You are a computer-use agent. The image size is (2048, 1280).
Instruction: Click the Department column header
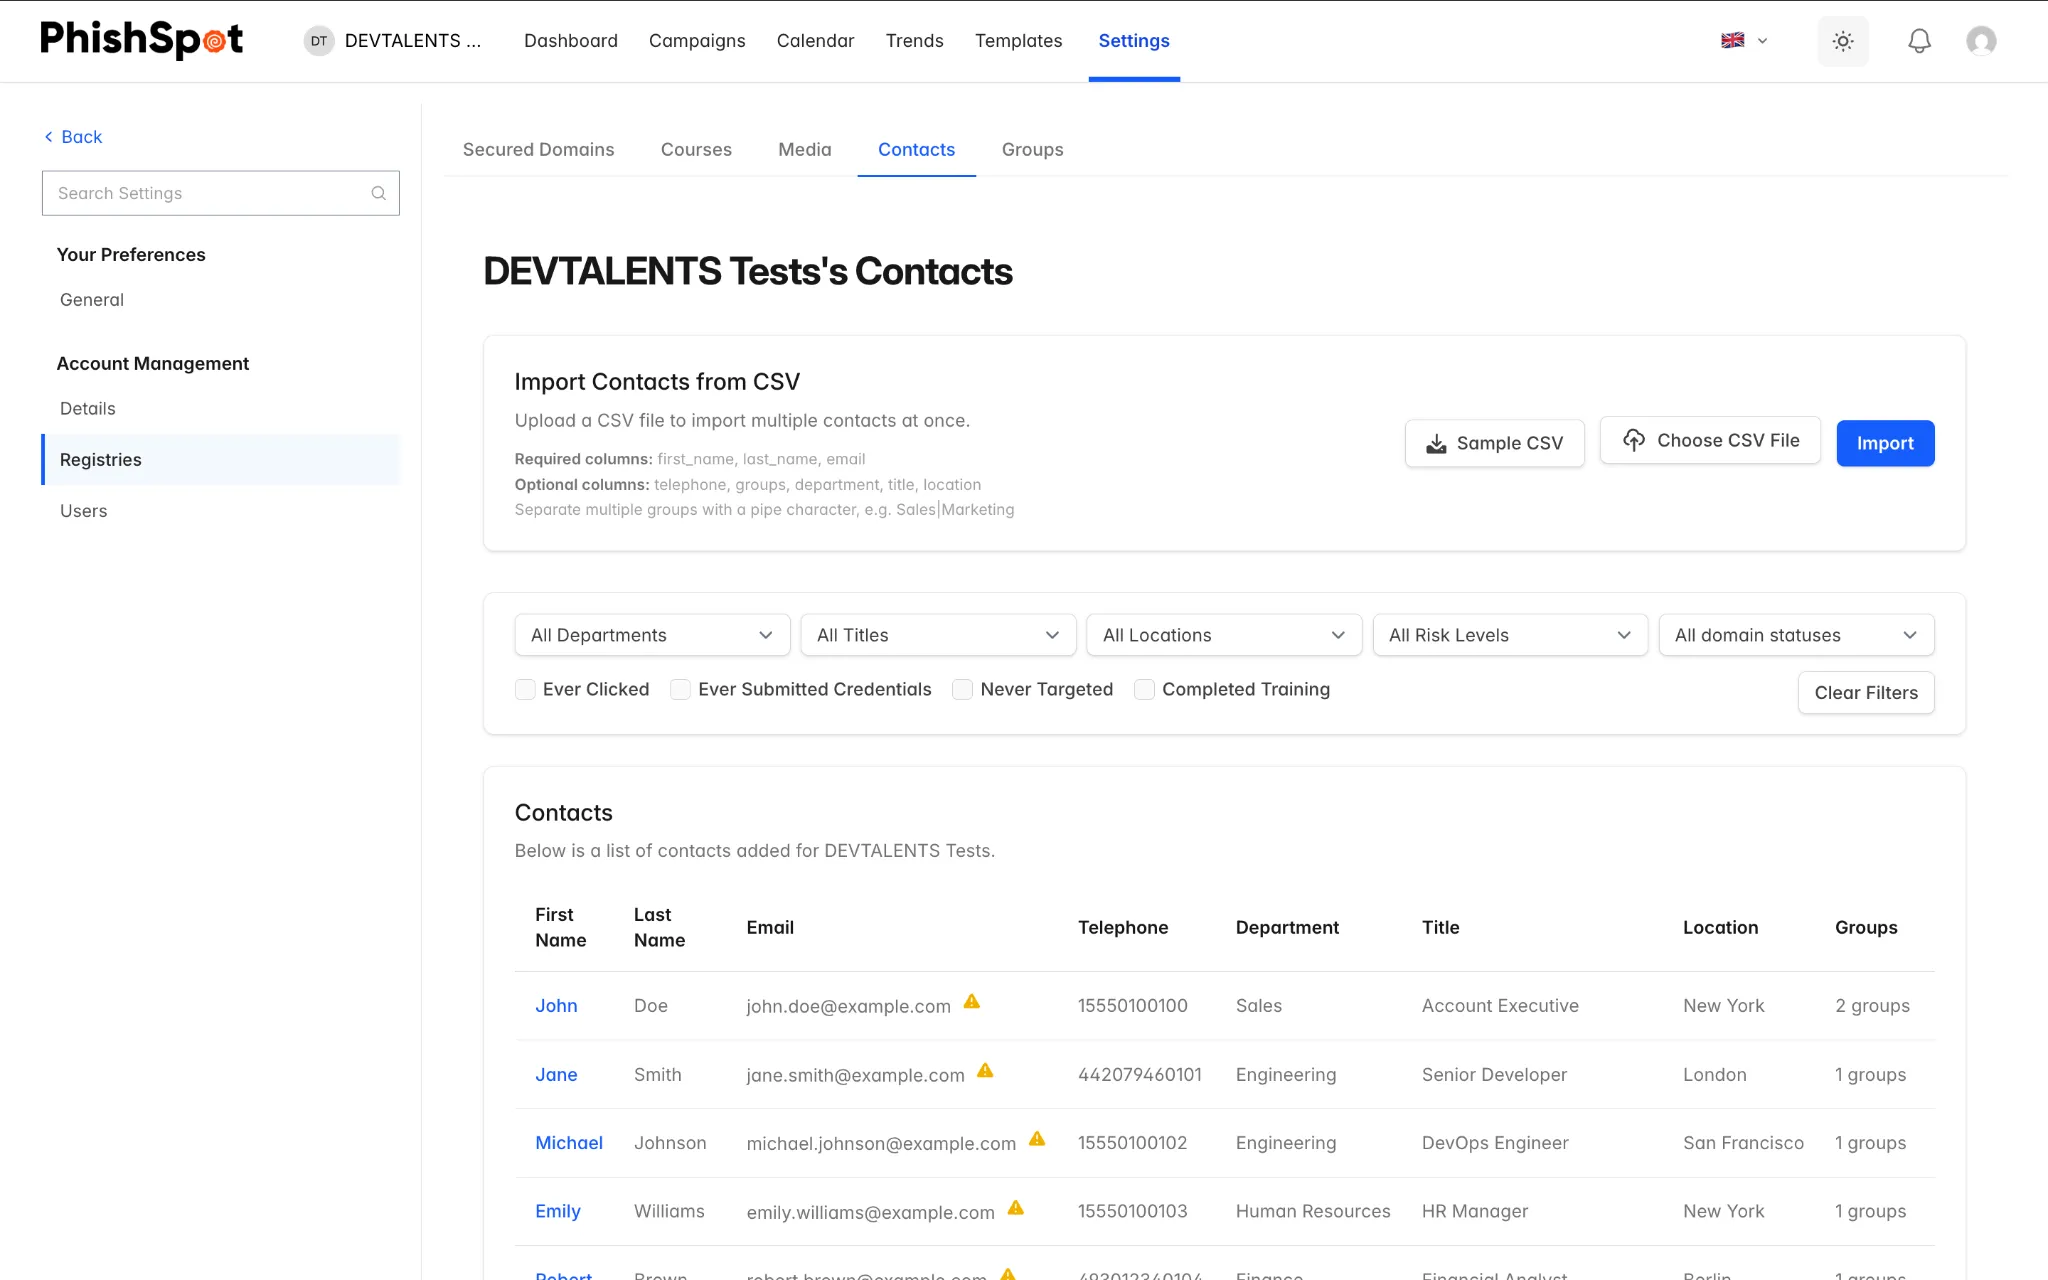pyautogui.click(x=1287, y=927)
